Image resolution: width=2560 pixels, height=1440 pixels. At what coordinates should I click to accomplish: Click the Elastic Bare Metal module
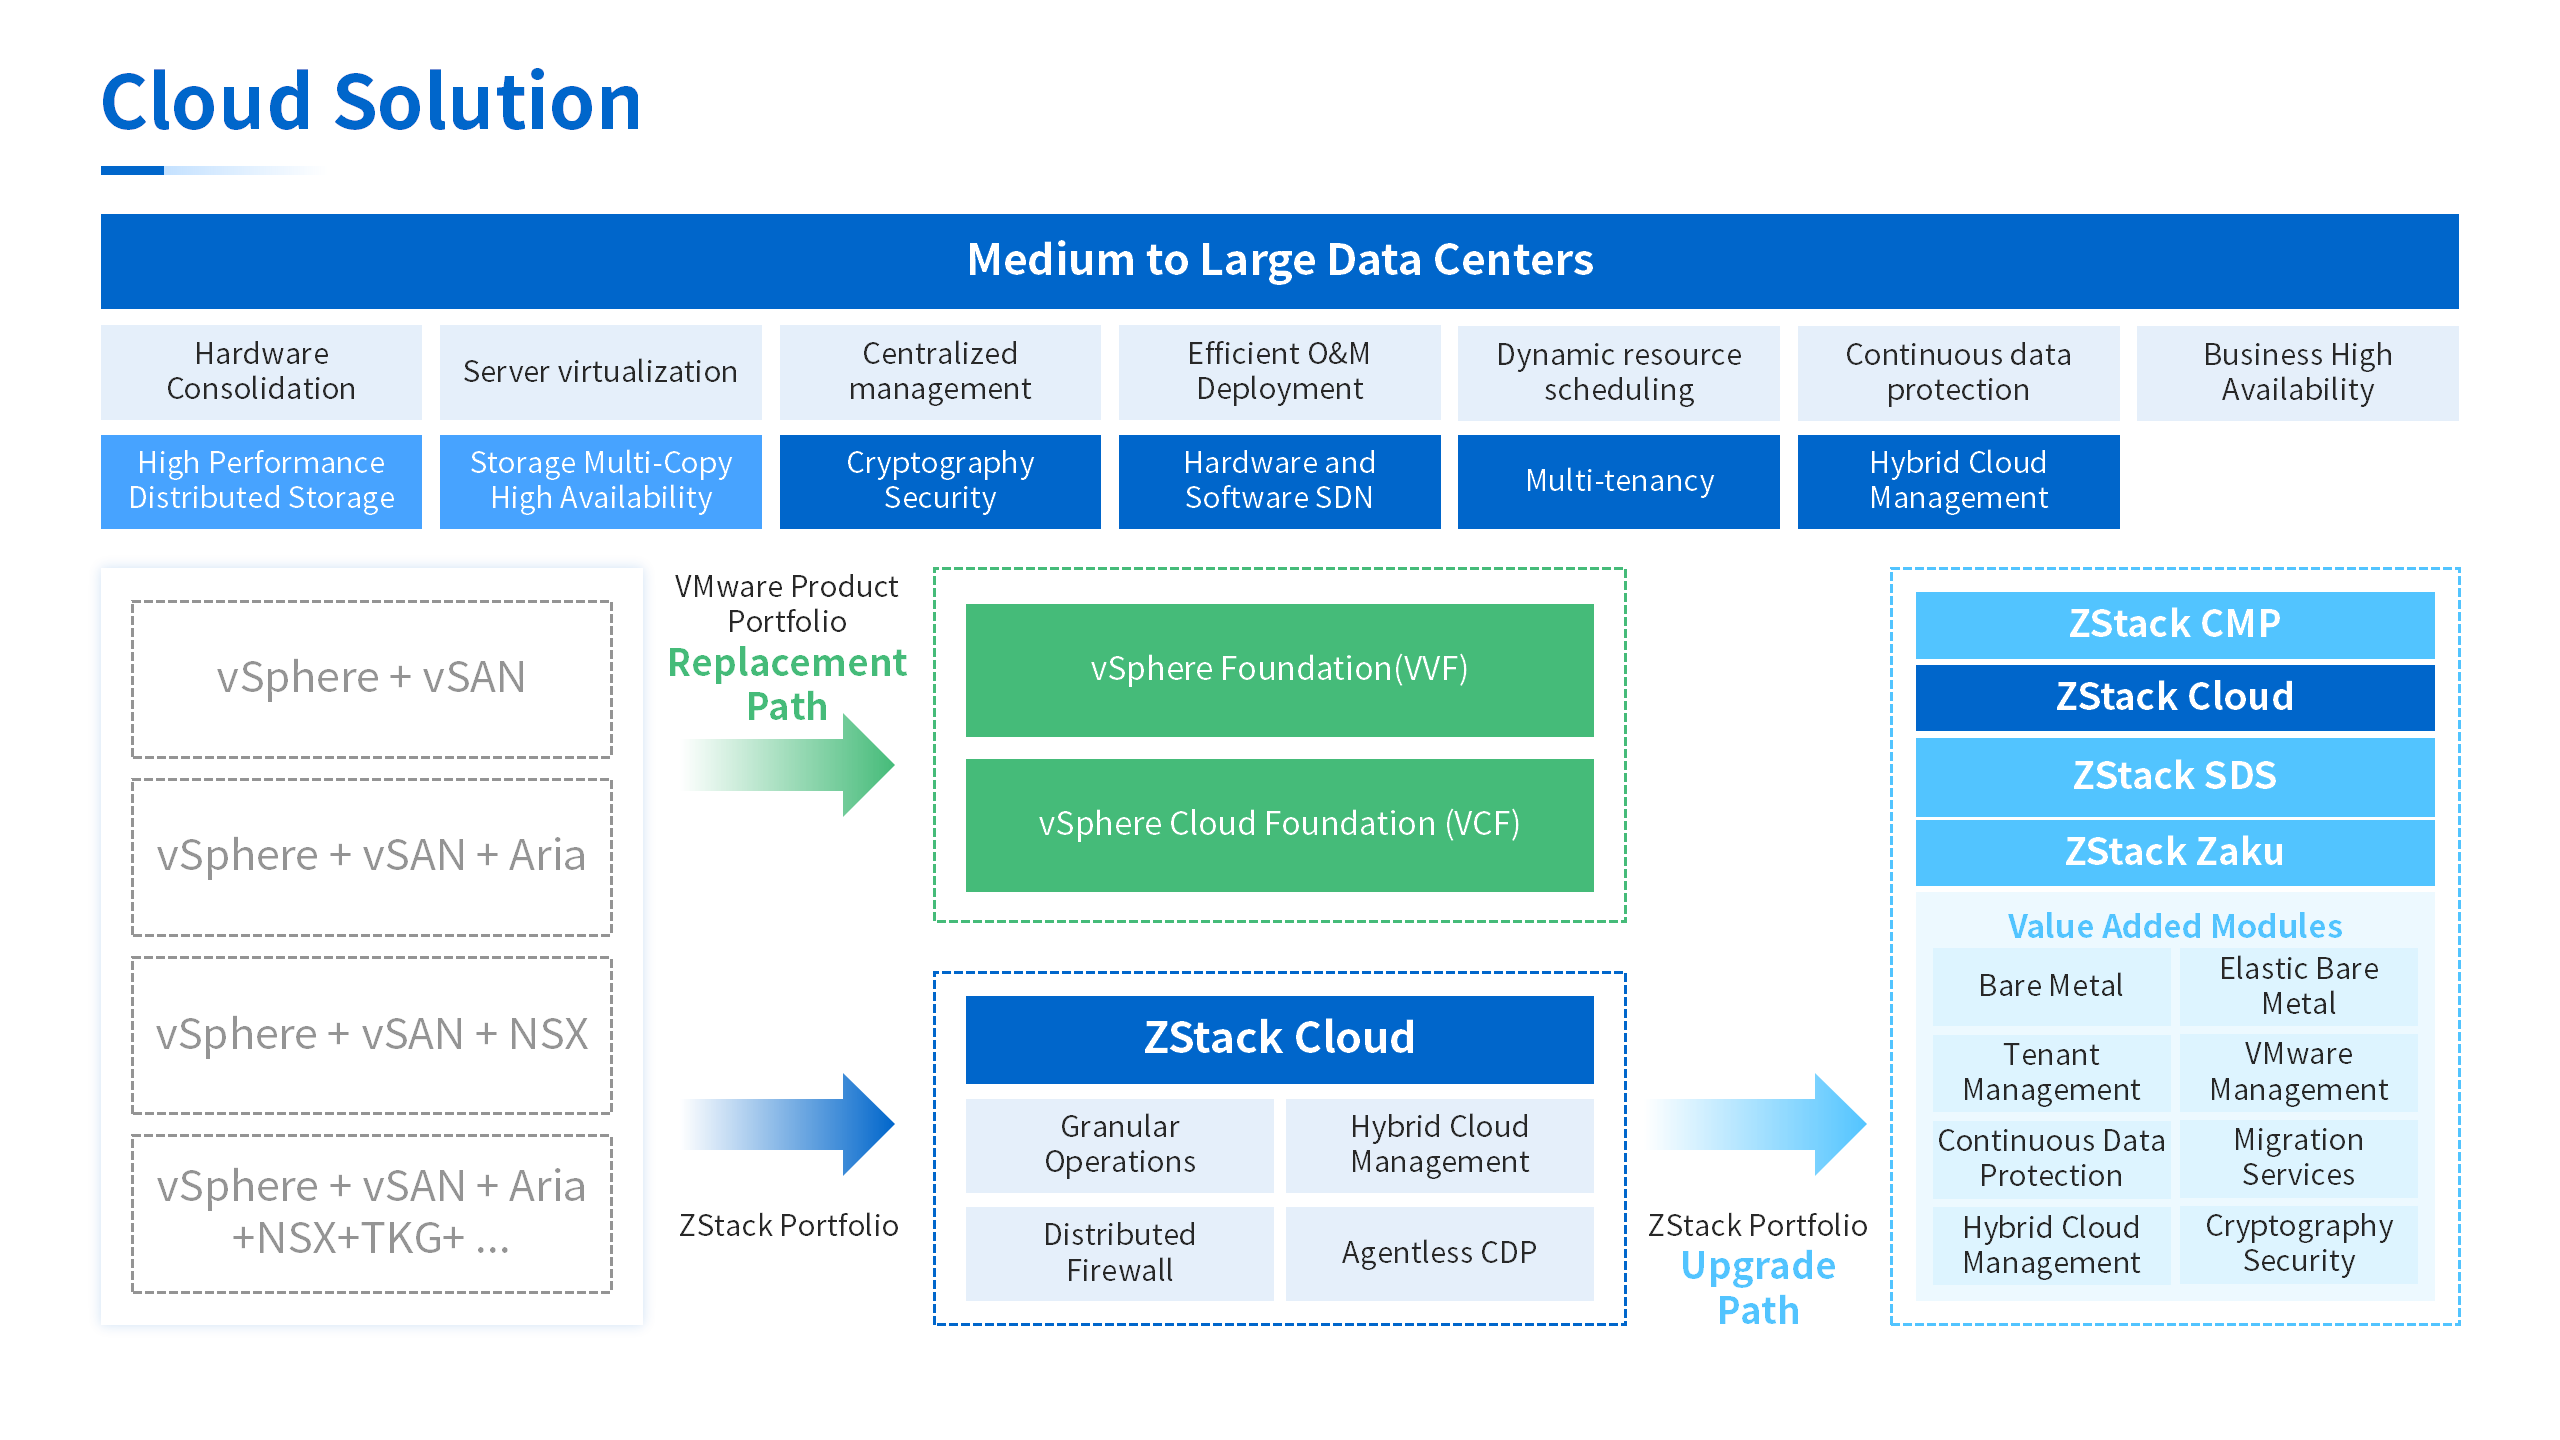(x=2299, y=987)
